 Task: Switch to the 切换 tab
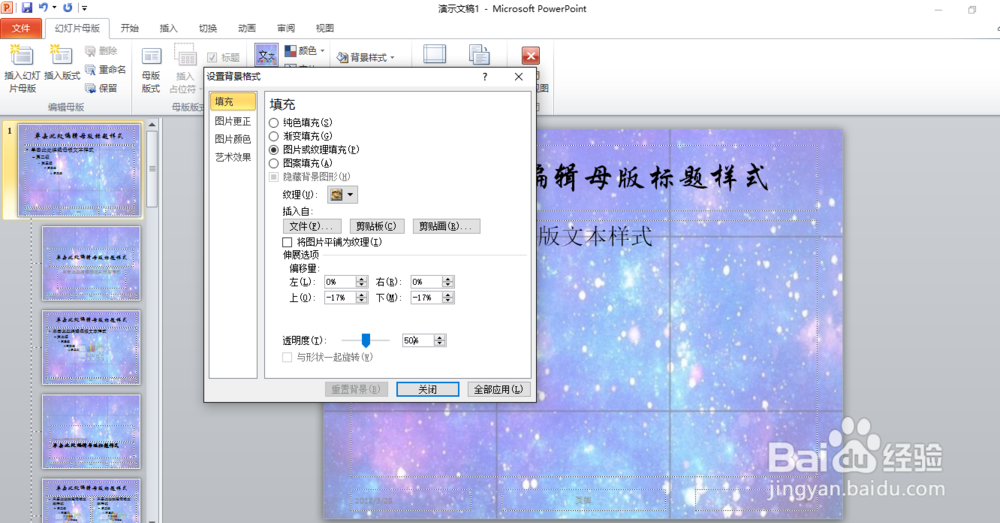[208, 28]
